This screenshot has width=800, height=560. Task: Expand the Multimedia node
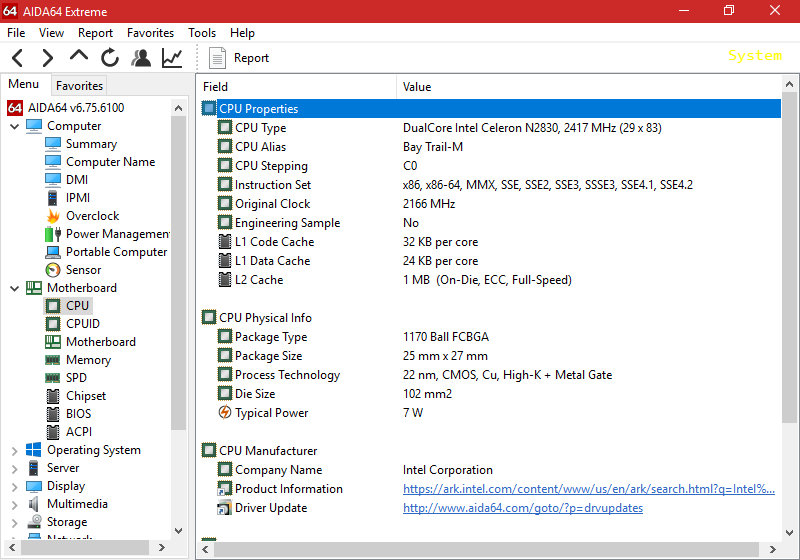point(14,504)
